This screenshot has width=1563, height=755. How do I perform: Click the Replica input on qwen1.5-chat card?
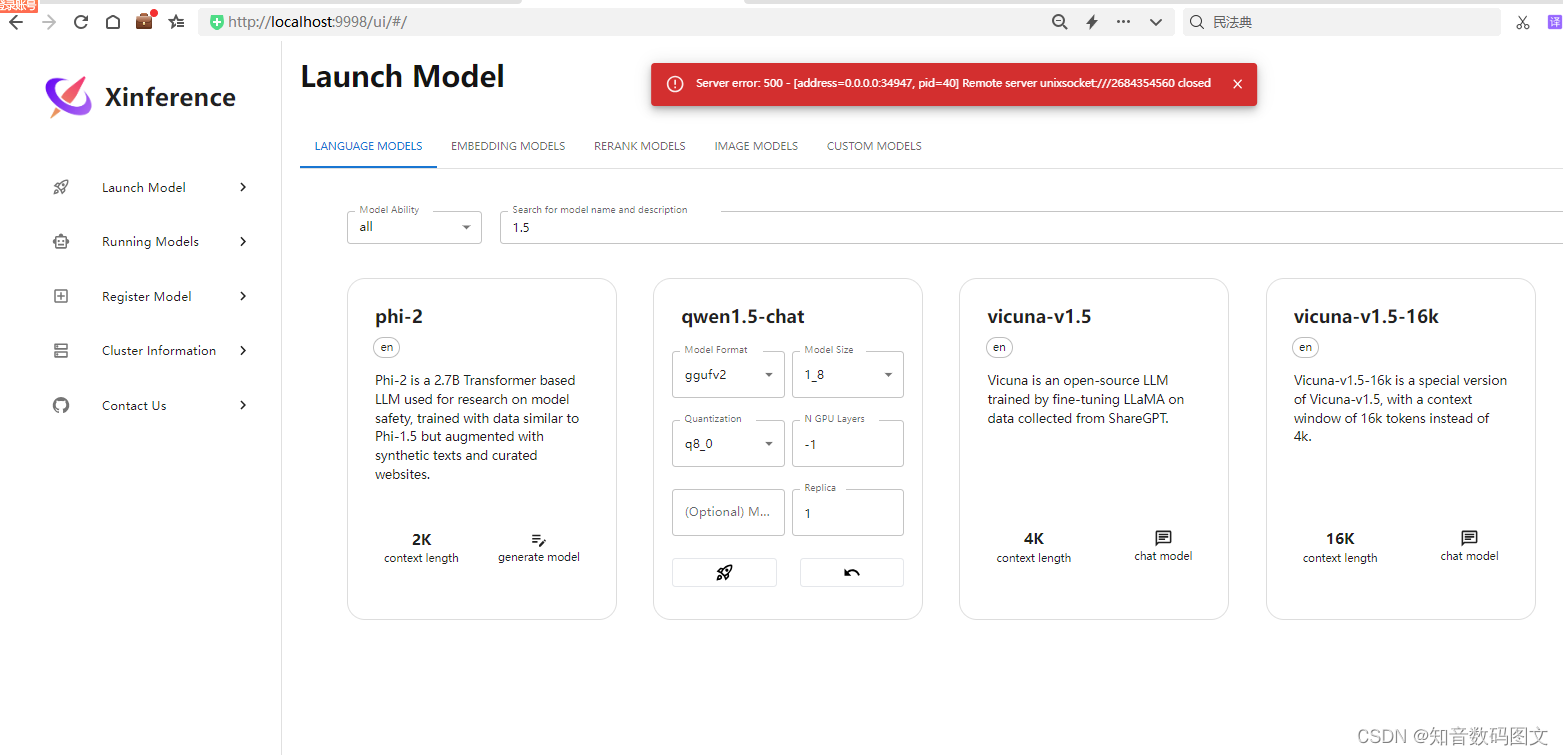[847, 512]
